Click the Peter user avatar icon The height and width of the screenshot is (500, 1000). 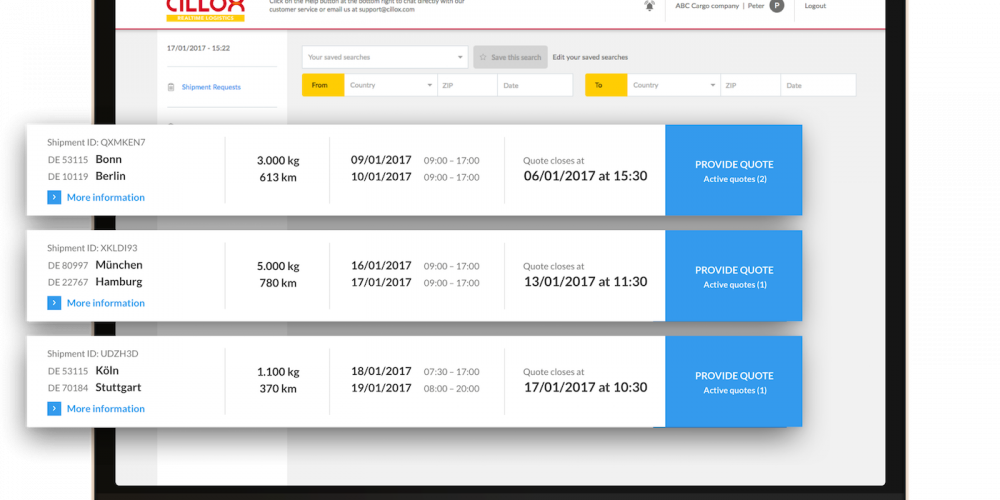coord(777,6)
